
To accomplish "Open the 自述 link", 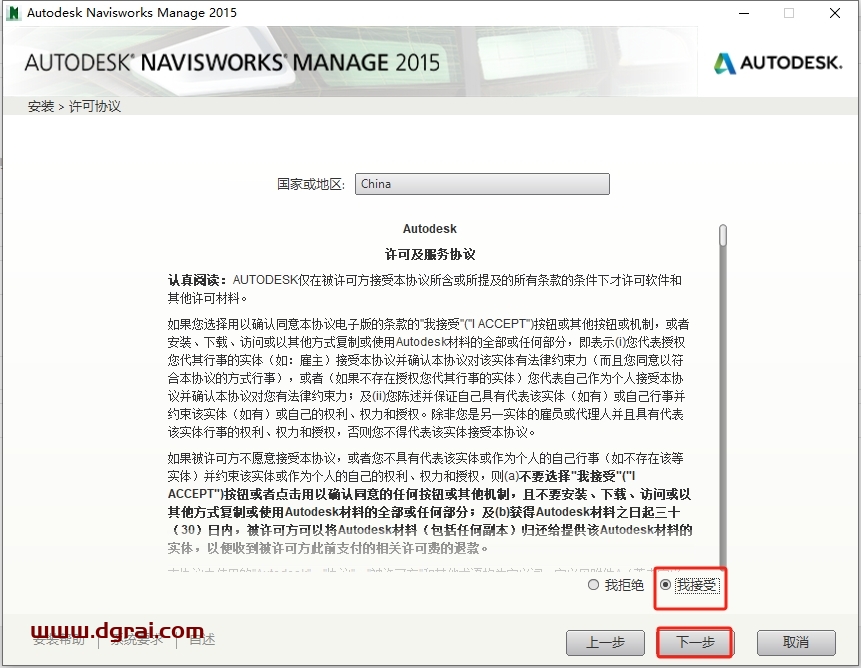I will coord(202,640).
